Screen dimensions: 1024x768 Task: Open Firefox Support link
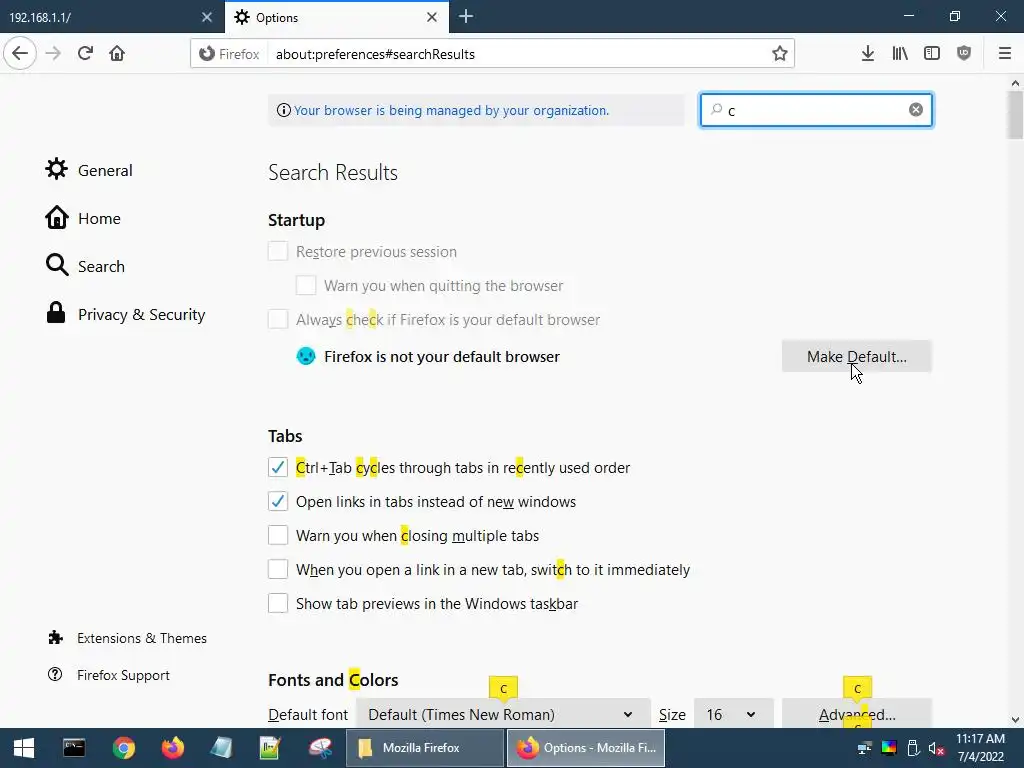108,675
